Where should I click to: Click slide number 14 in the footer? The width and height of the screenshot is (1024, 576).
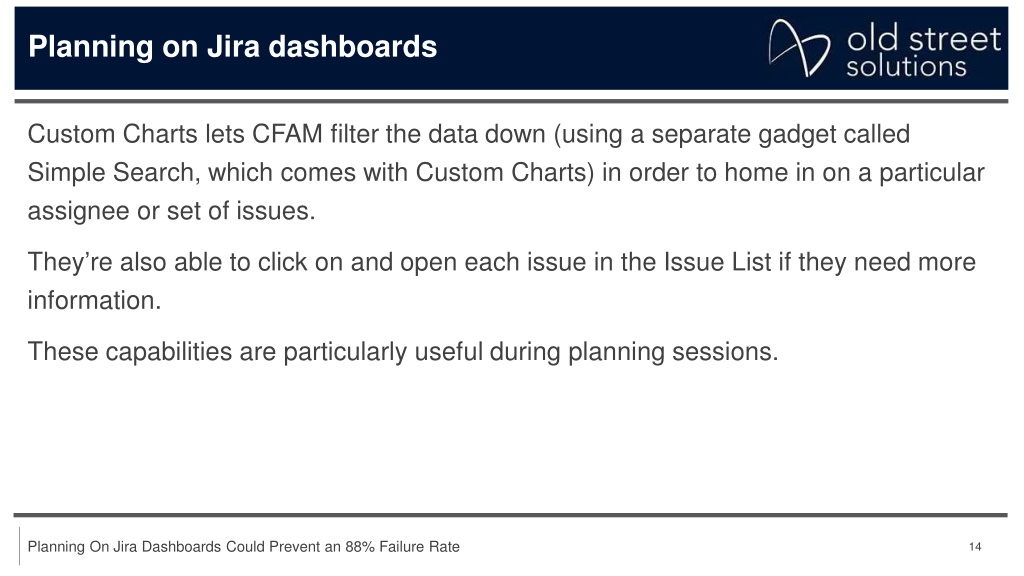click(975, 547)
